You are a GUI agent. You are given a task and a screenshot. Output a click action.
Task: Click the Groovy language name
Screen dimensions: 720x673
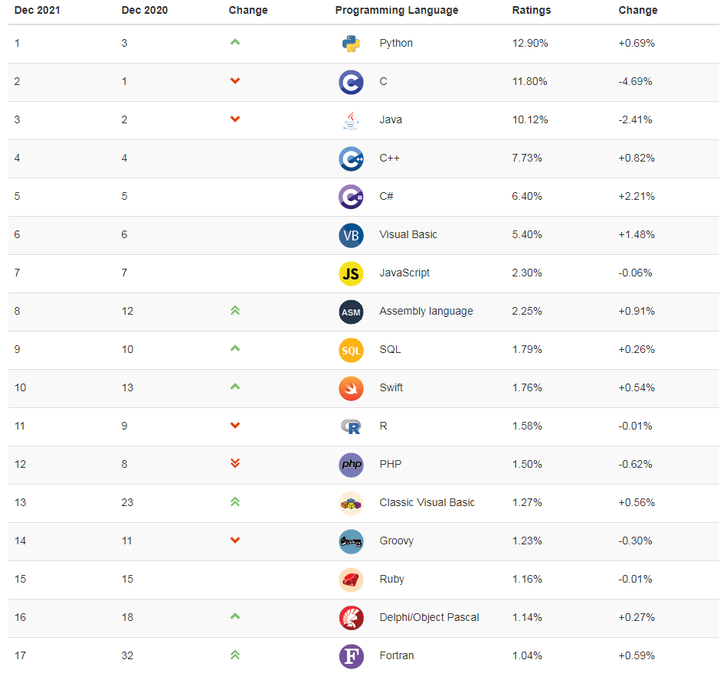pyautogui.click(x=396, y=541)
